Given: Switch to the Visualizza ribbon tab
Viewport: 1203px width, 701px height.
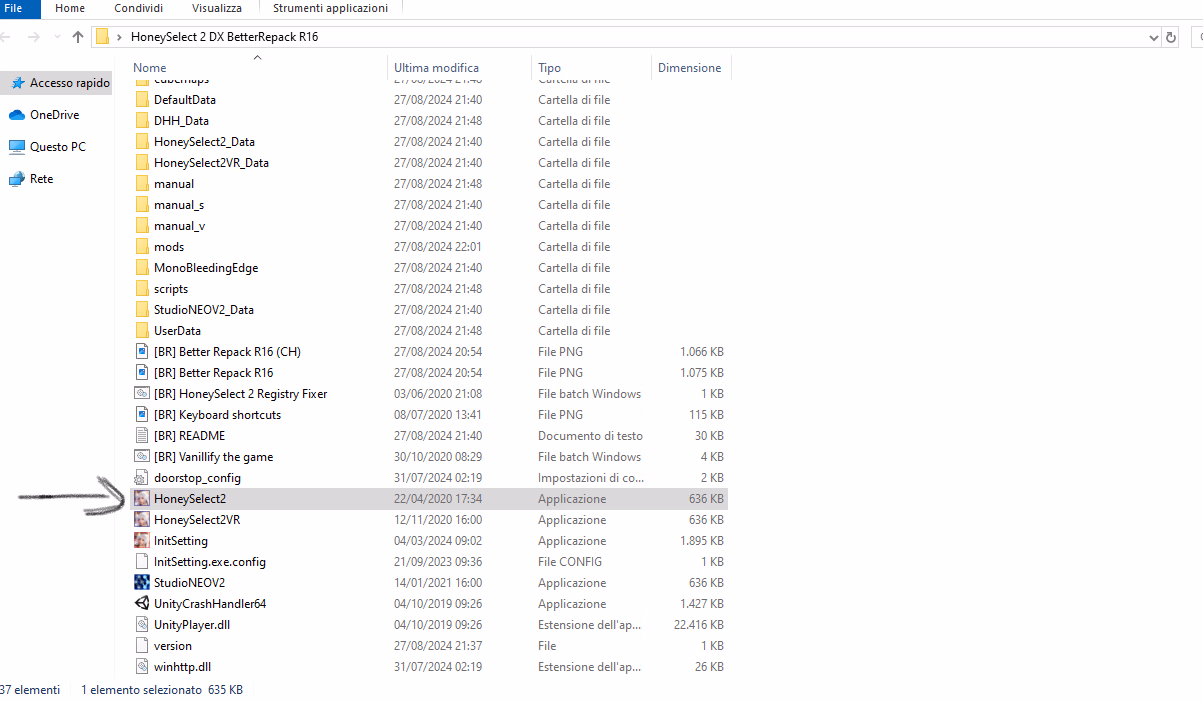Looking at the screenshot, I should (217, 8).
